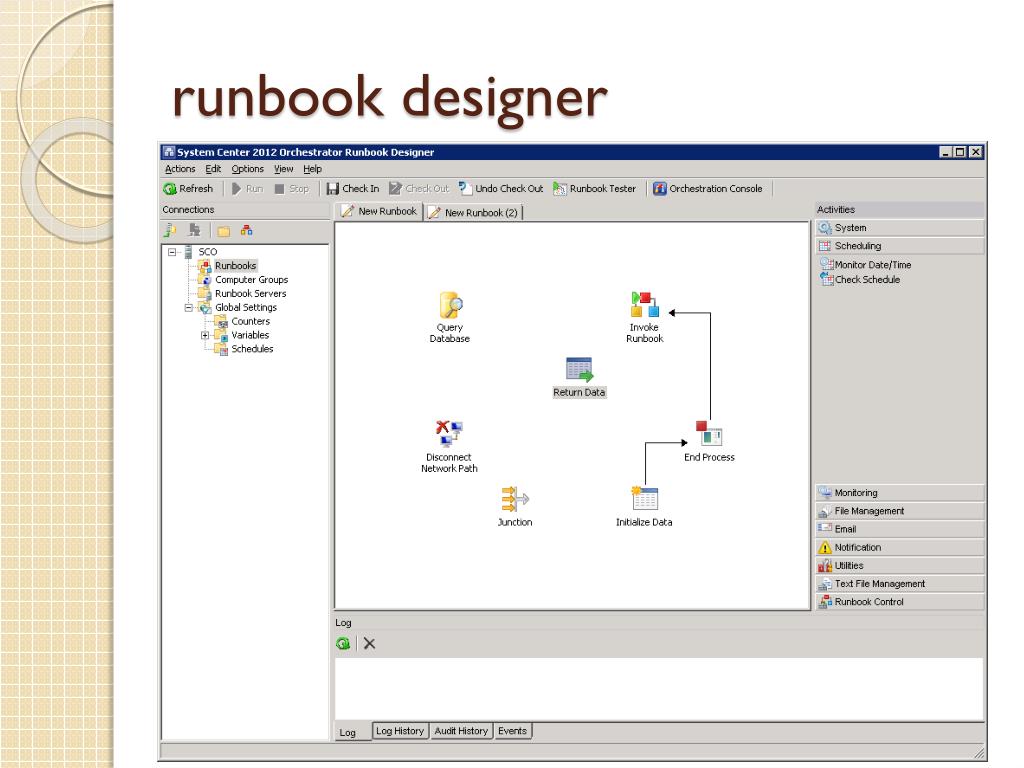The height and width of the screenshot is (768, 1024).
Task: Expand the File Management category
Action: pyautogui.click(x=900, y=511)
